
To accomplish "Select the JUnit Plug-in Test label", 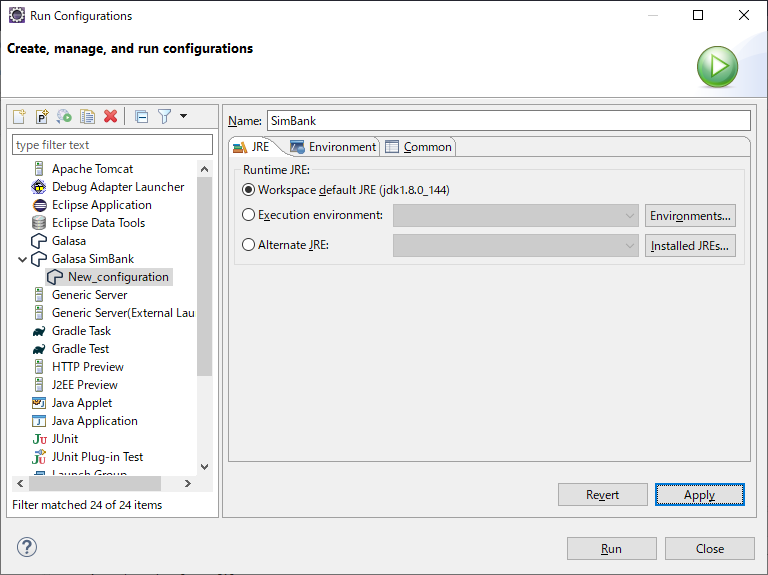I will (97, 457).
